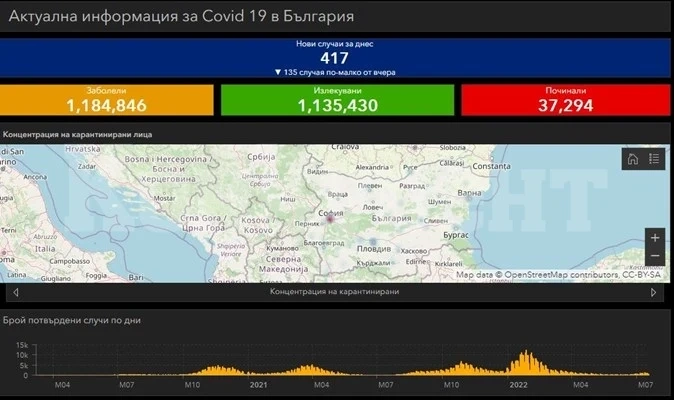This screenshot has height=400, width=674.
Task: Click the Constanța label on the map
Action: (491, 166)
